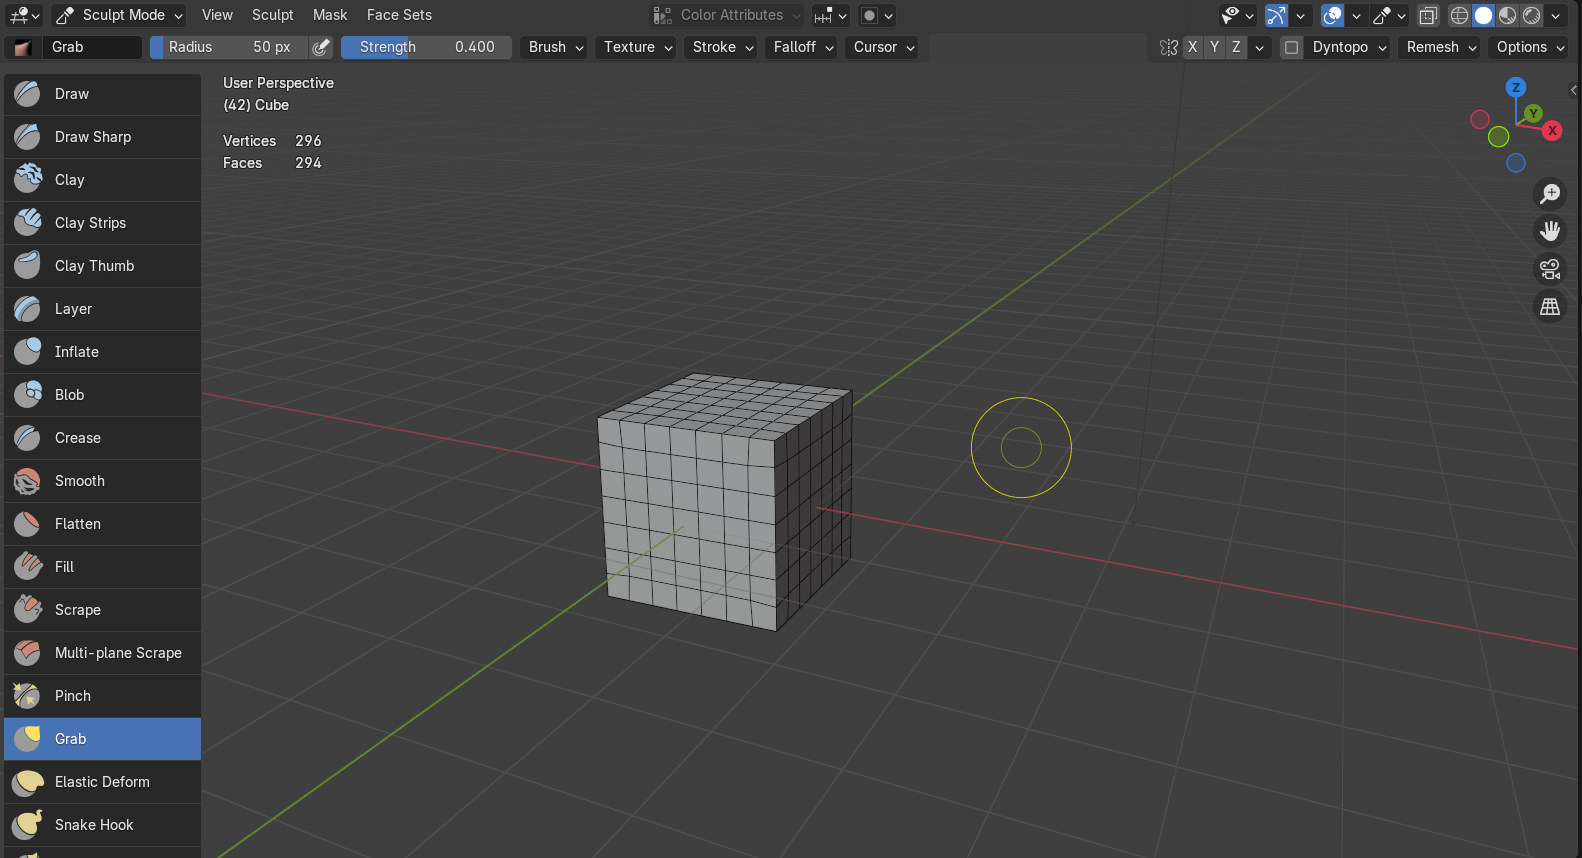Pick the Fill brush
Screen dimensions: 1582x858
[102, 567]
